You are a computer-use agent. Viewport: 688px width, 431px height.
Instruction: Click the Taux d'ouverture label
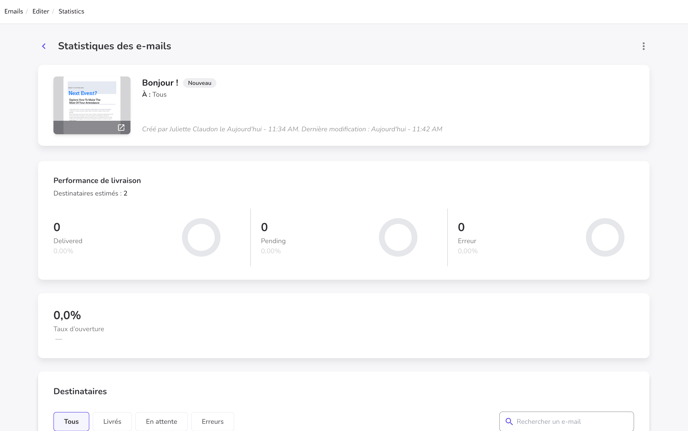(79, 329)
